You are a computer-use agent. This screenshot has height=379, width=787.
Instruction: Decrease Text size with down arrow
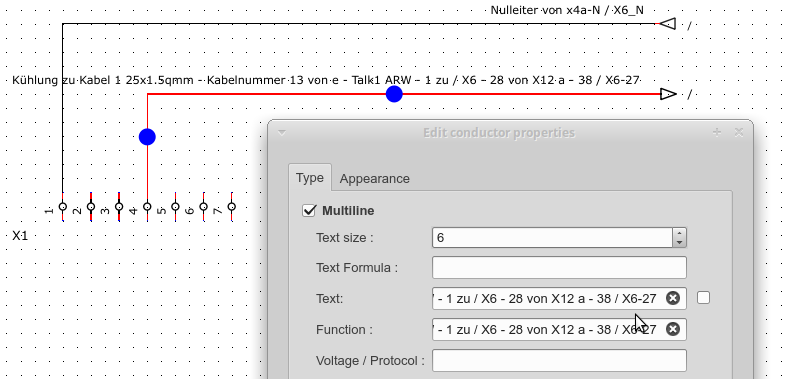(680, 242)
